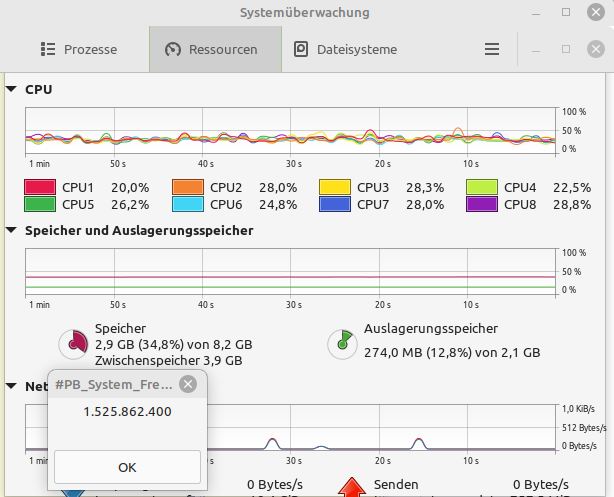Pick the CPU2 orange color swatch
The width and height of the screenshot is (614, 497).
(187, 187)
